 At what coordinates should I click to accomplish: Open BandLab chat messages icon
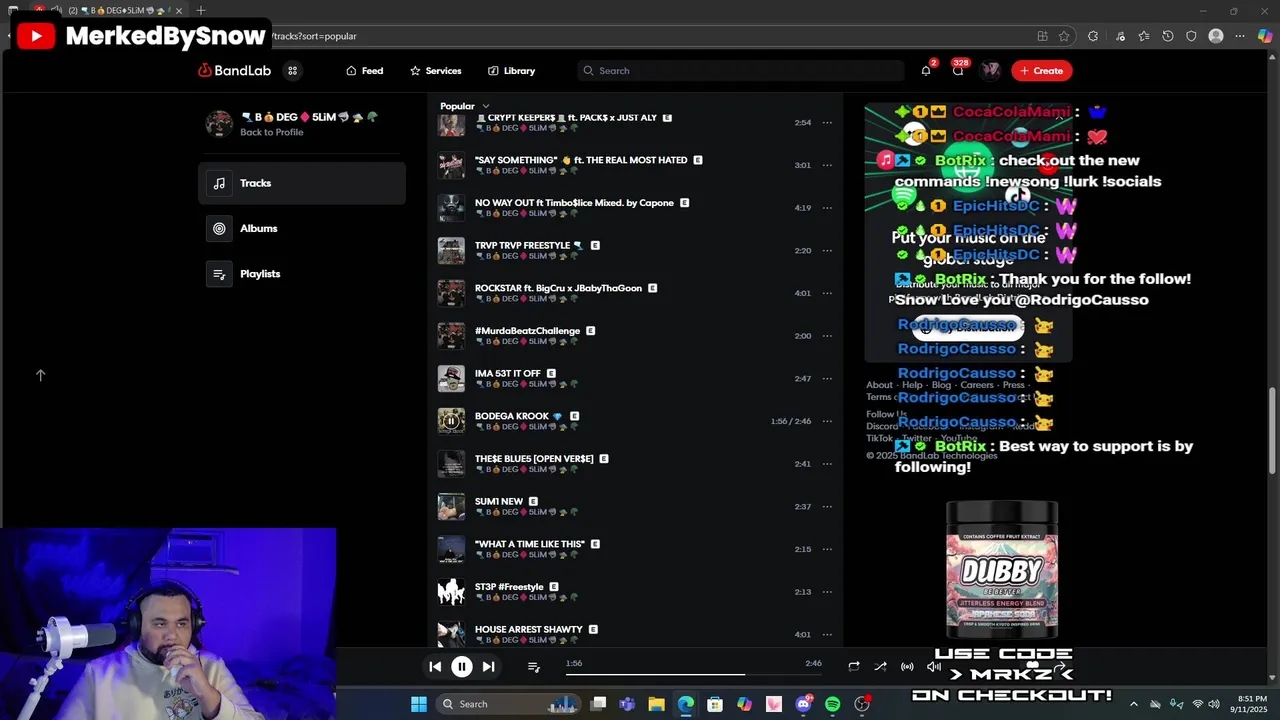[x=958, y=70]
